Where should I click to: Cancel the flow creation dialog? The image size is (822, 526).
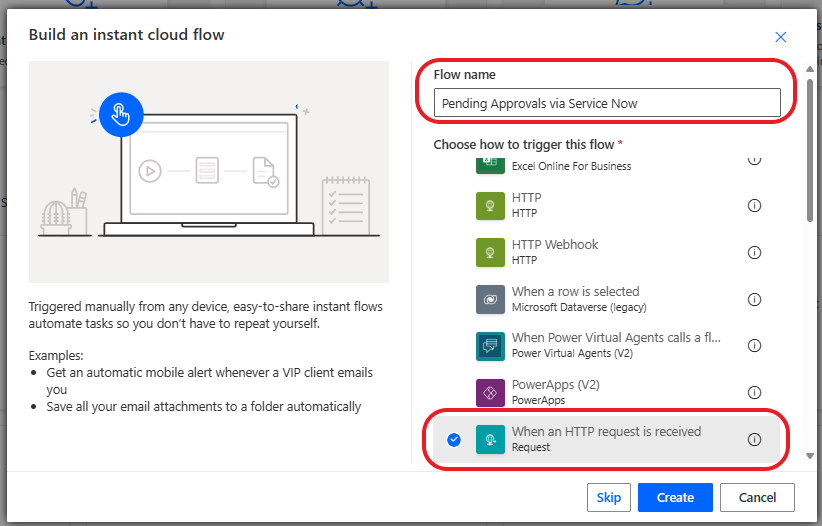click(x=757, y=497)
